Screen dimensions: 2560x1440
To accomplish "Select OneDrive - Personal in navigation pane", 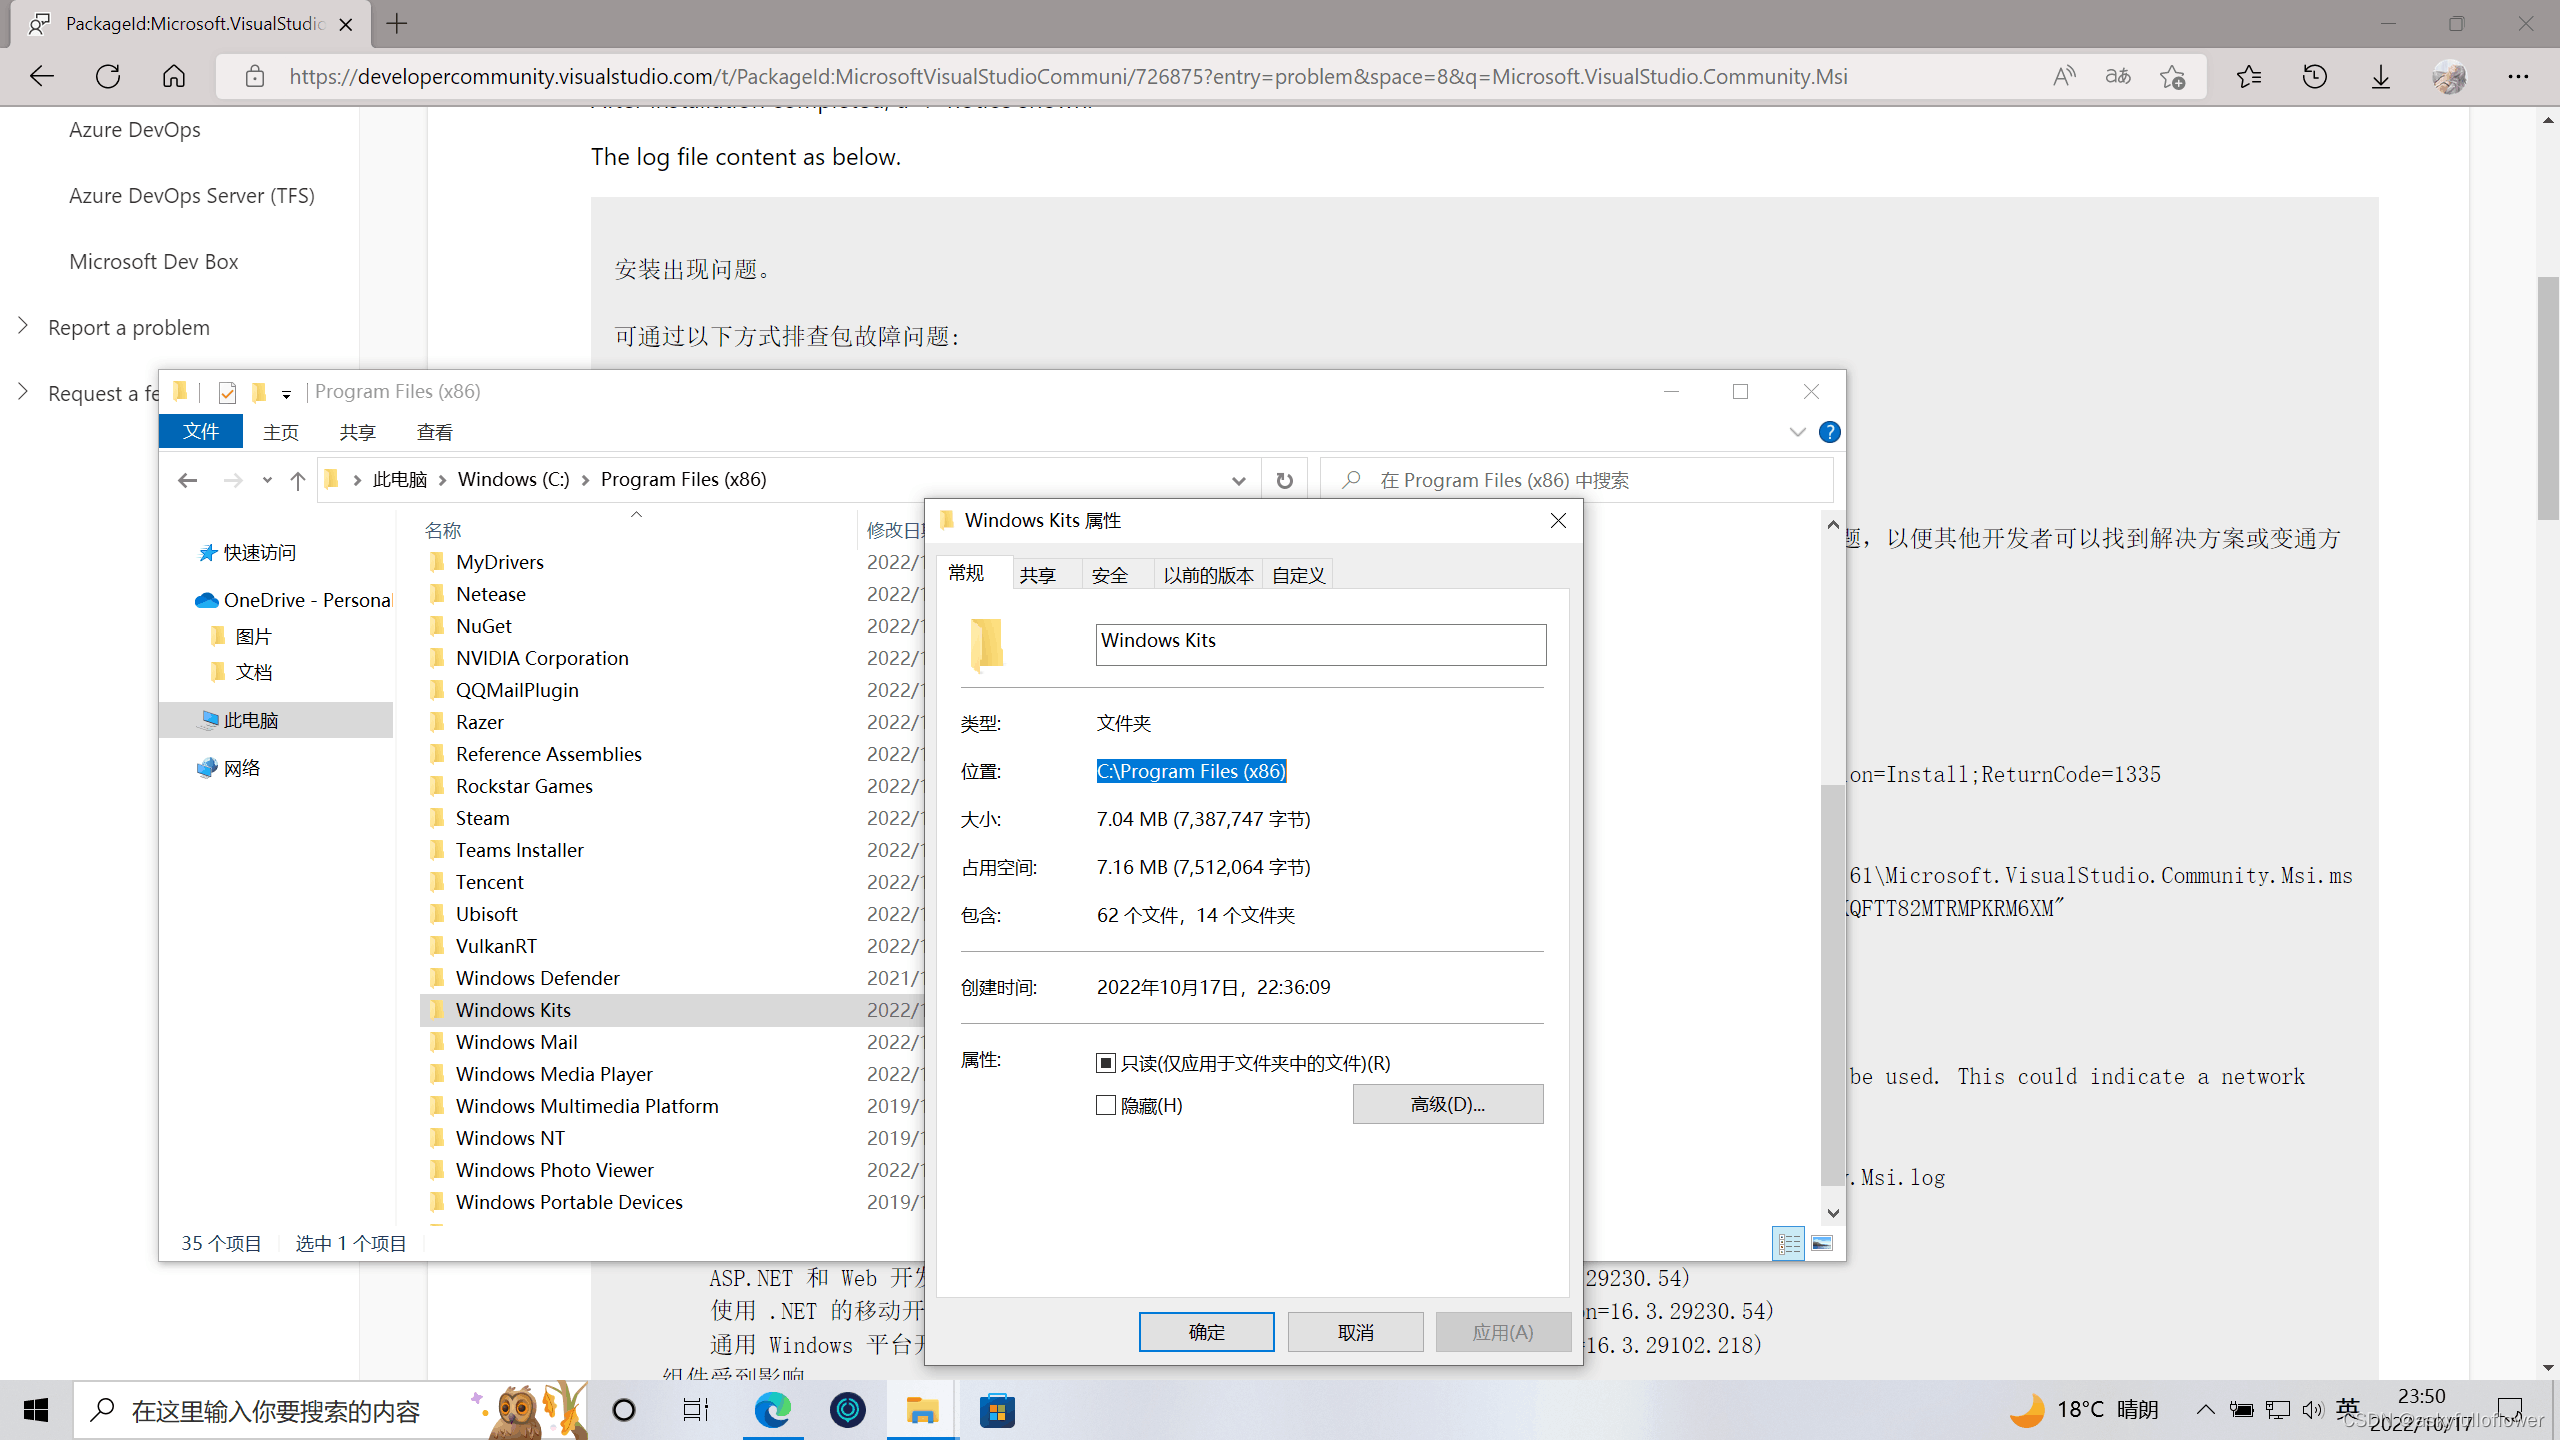I will (x=293, y=600).
